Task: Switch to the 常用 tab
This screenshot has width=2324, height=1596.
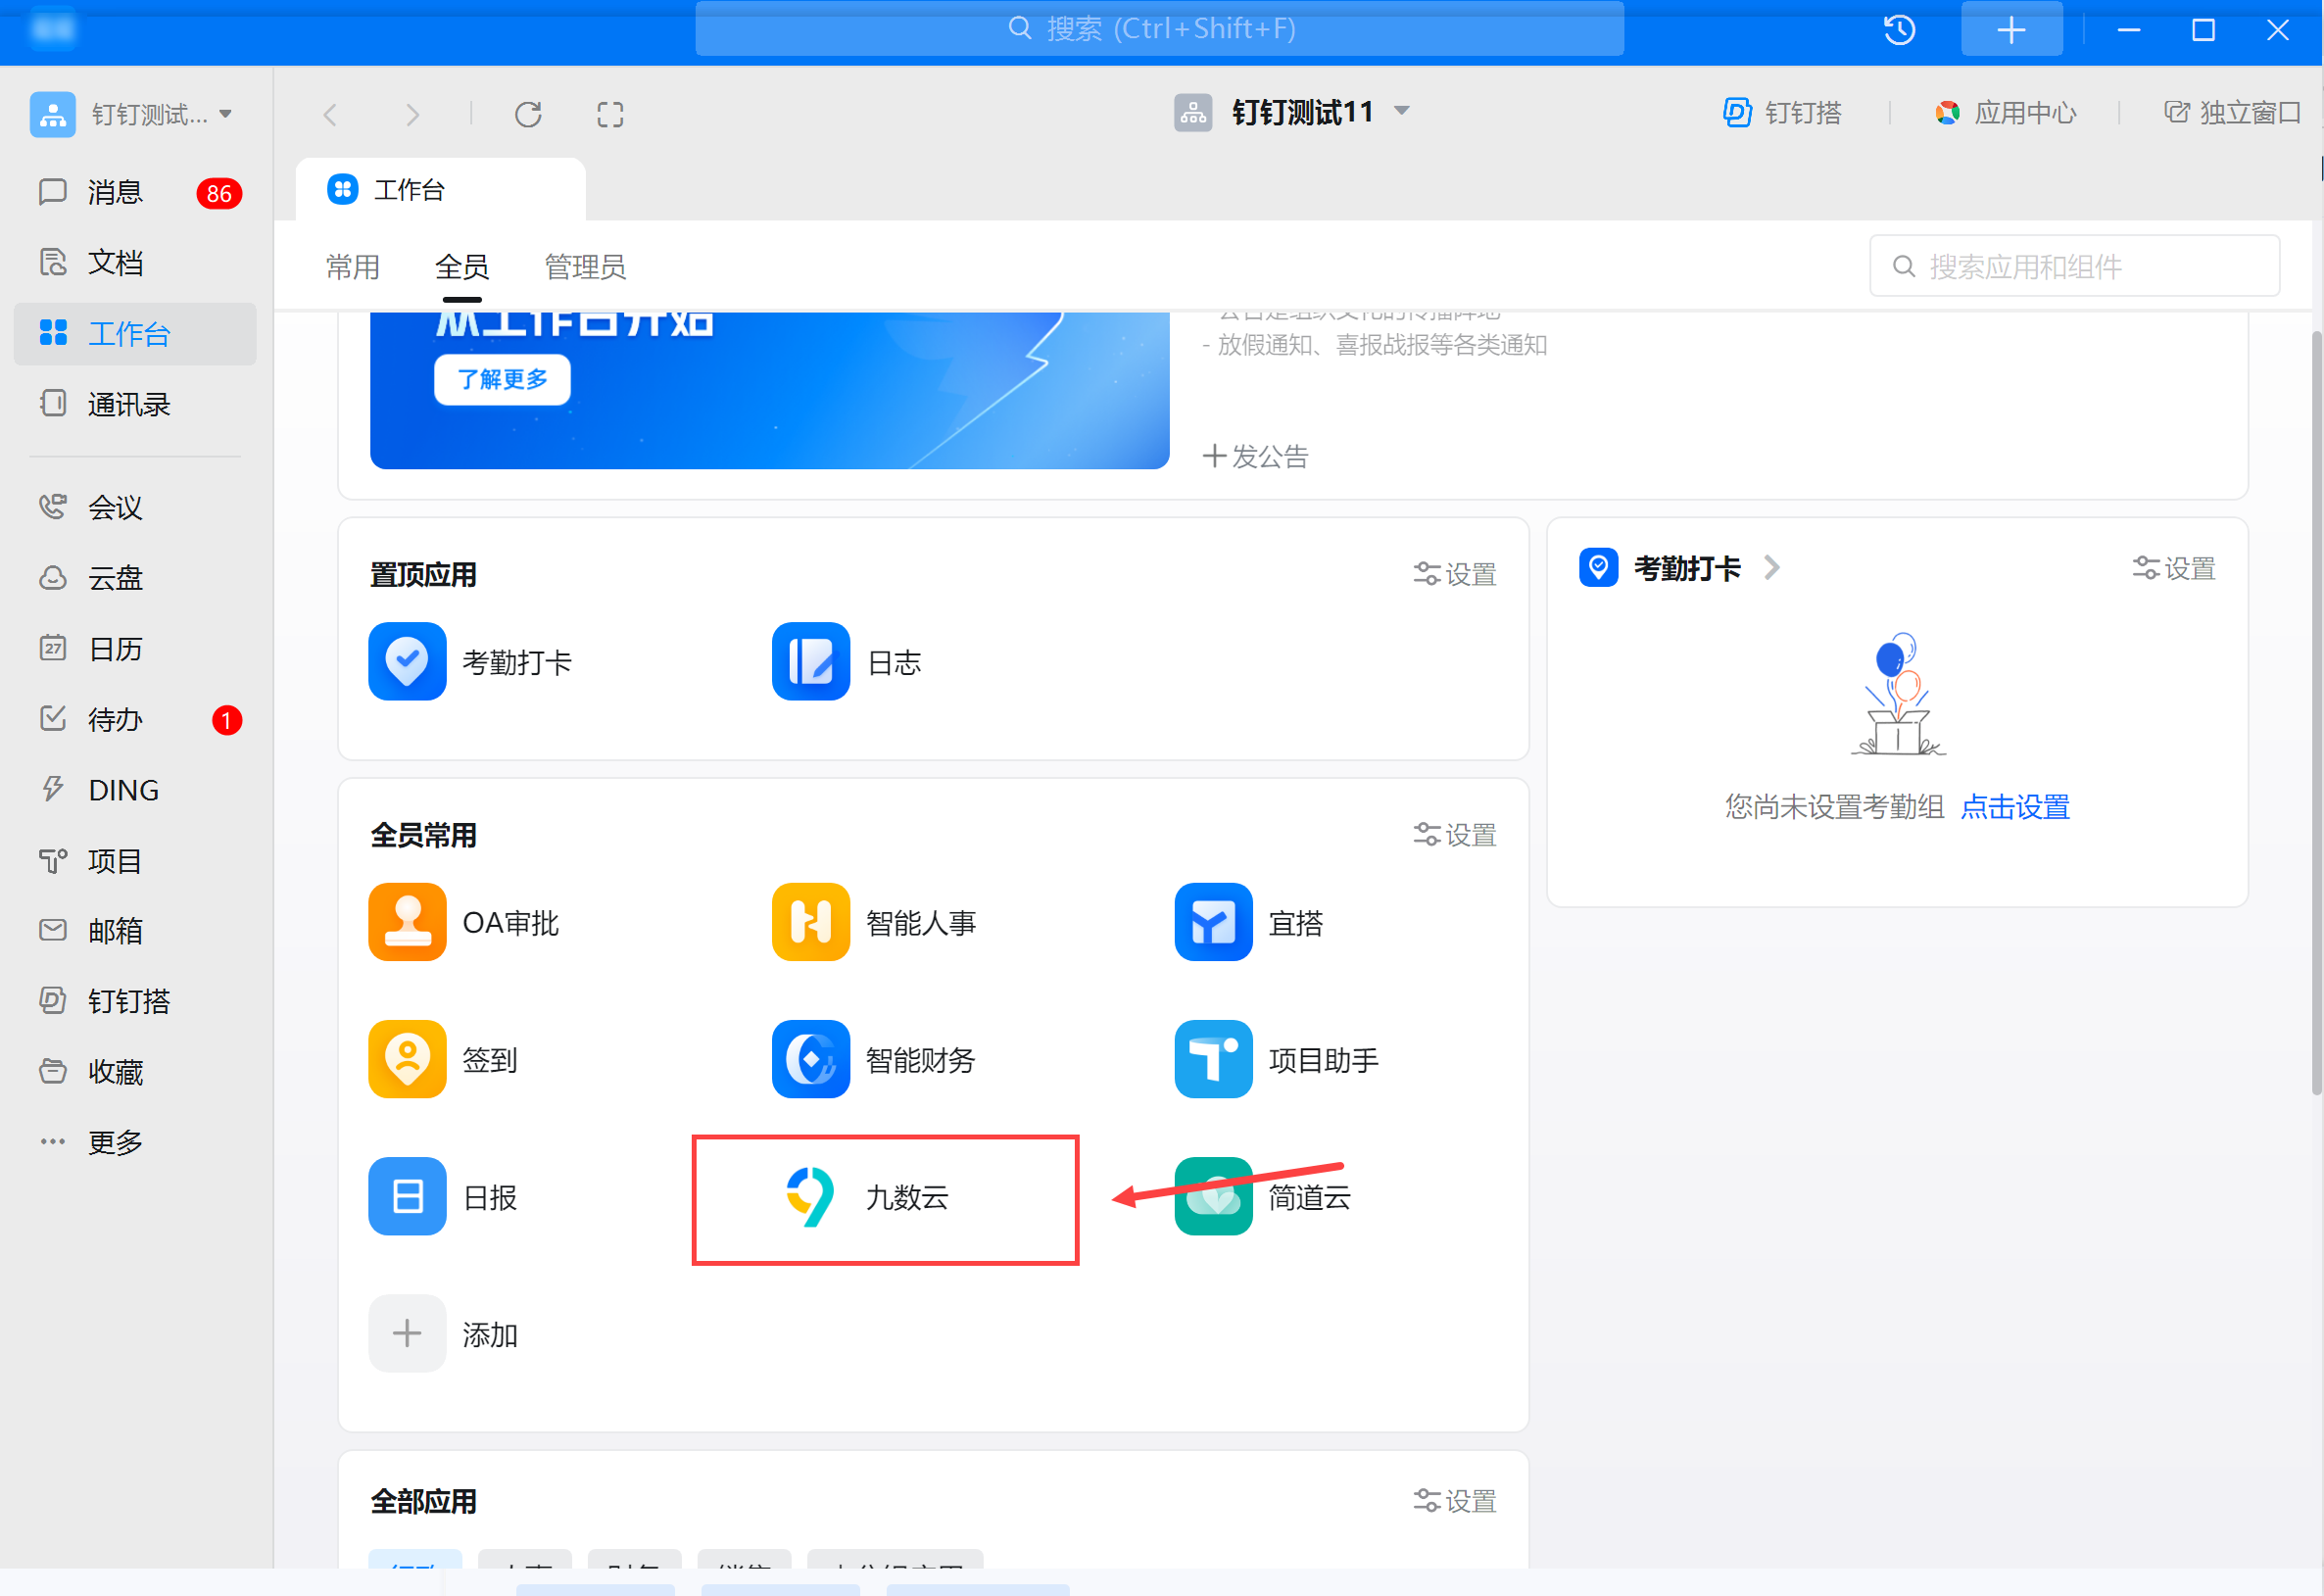Action: pyautogui.click(x=353, y=267)
